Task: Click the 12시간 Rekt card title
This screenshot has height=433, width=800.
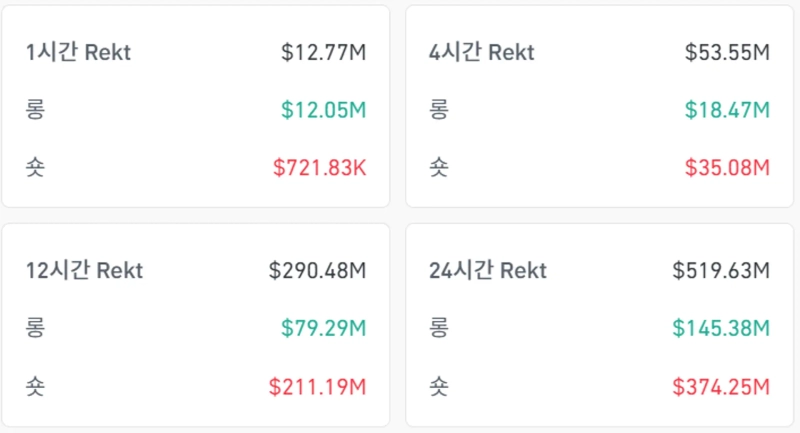Action: click(84, 270)
